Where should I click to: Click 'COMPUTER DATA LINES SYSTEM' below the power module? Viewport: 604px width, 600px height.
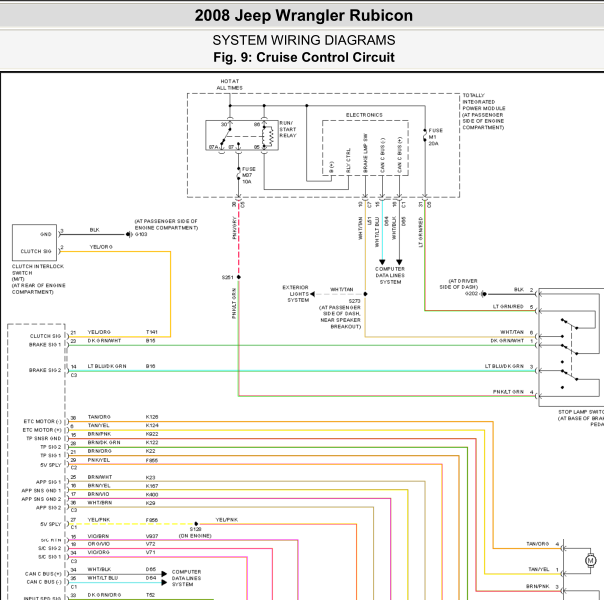click(390, 275)
